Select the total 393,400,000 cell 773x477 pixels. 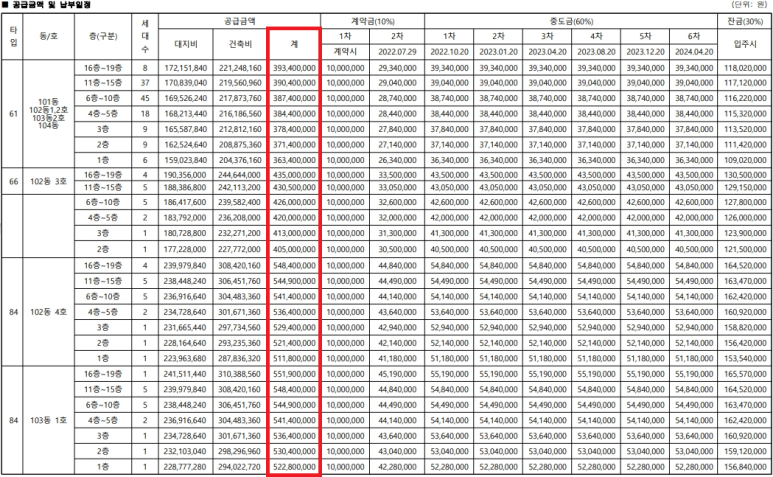click(x=294, y=68)
